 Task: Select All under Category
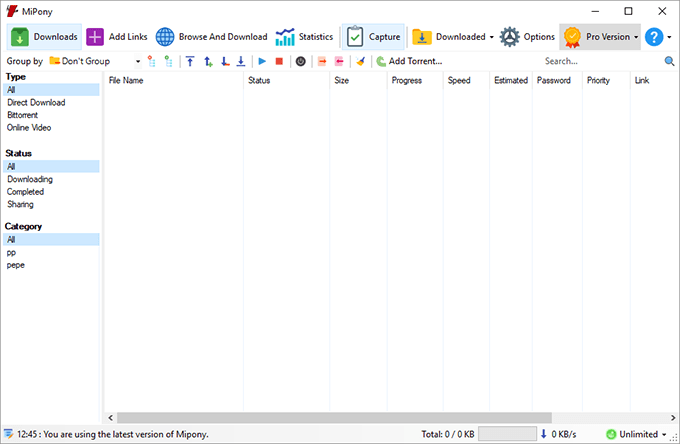(51, 239)
